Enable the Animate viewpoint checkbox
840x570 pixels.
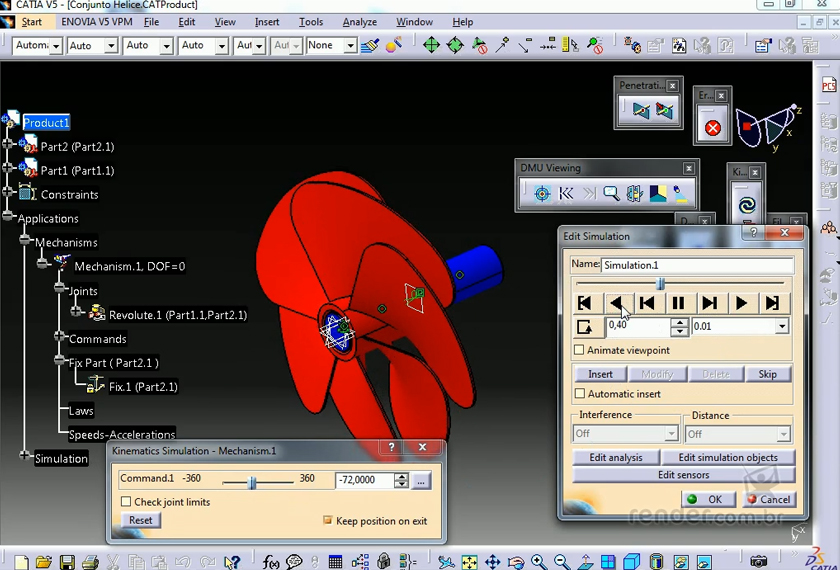click(x=580, y=350)
